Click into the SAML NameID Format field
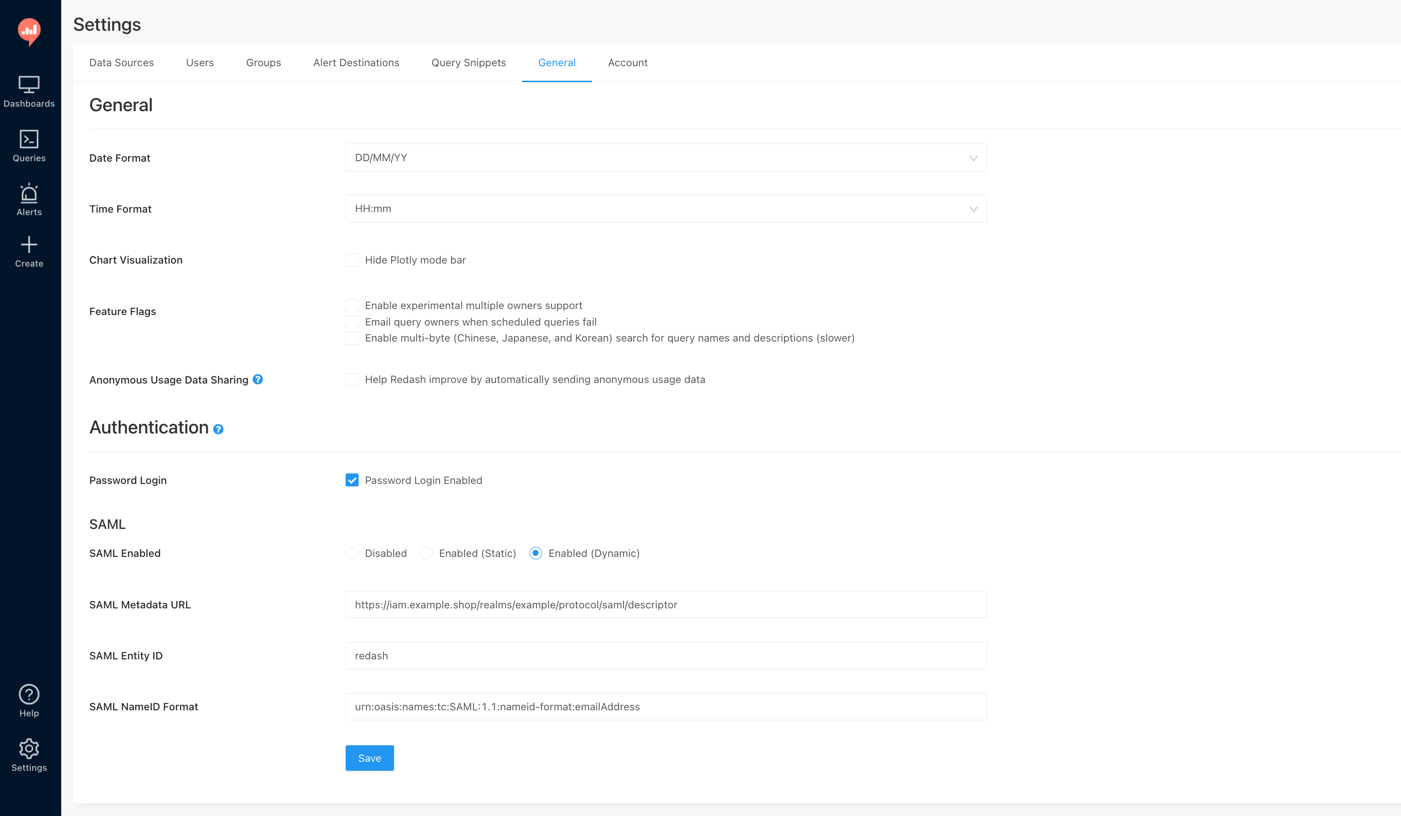 [x=666, y=707]
